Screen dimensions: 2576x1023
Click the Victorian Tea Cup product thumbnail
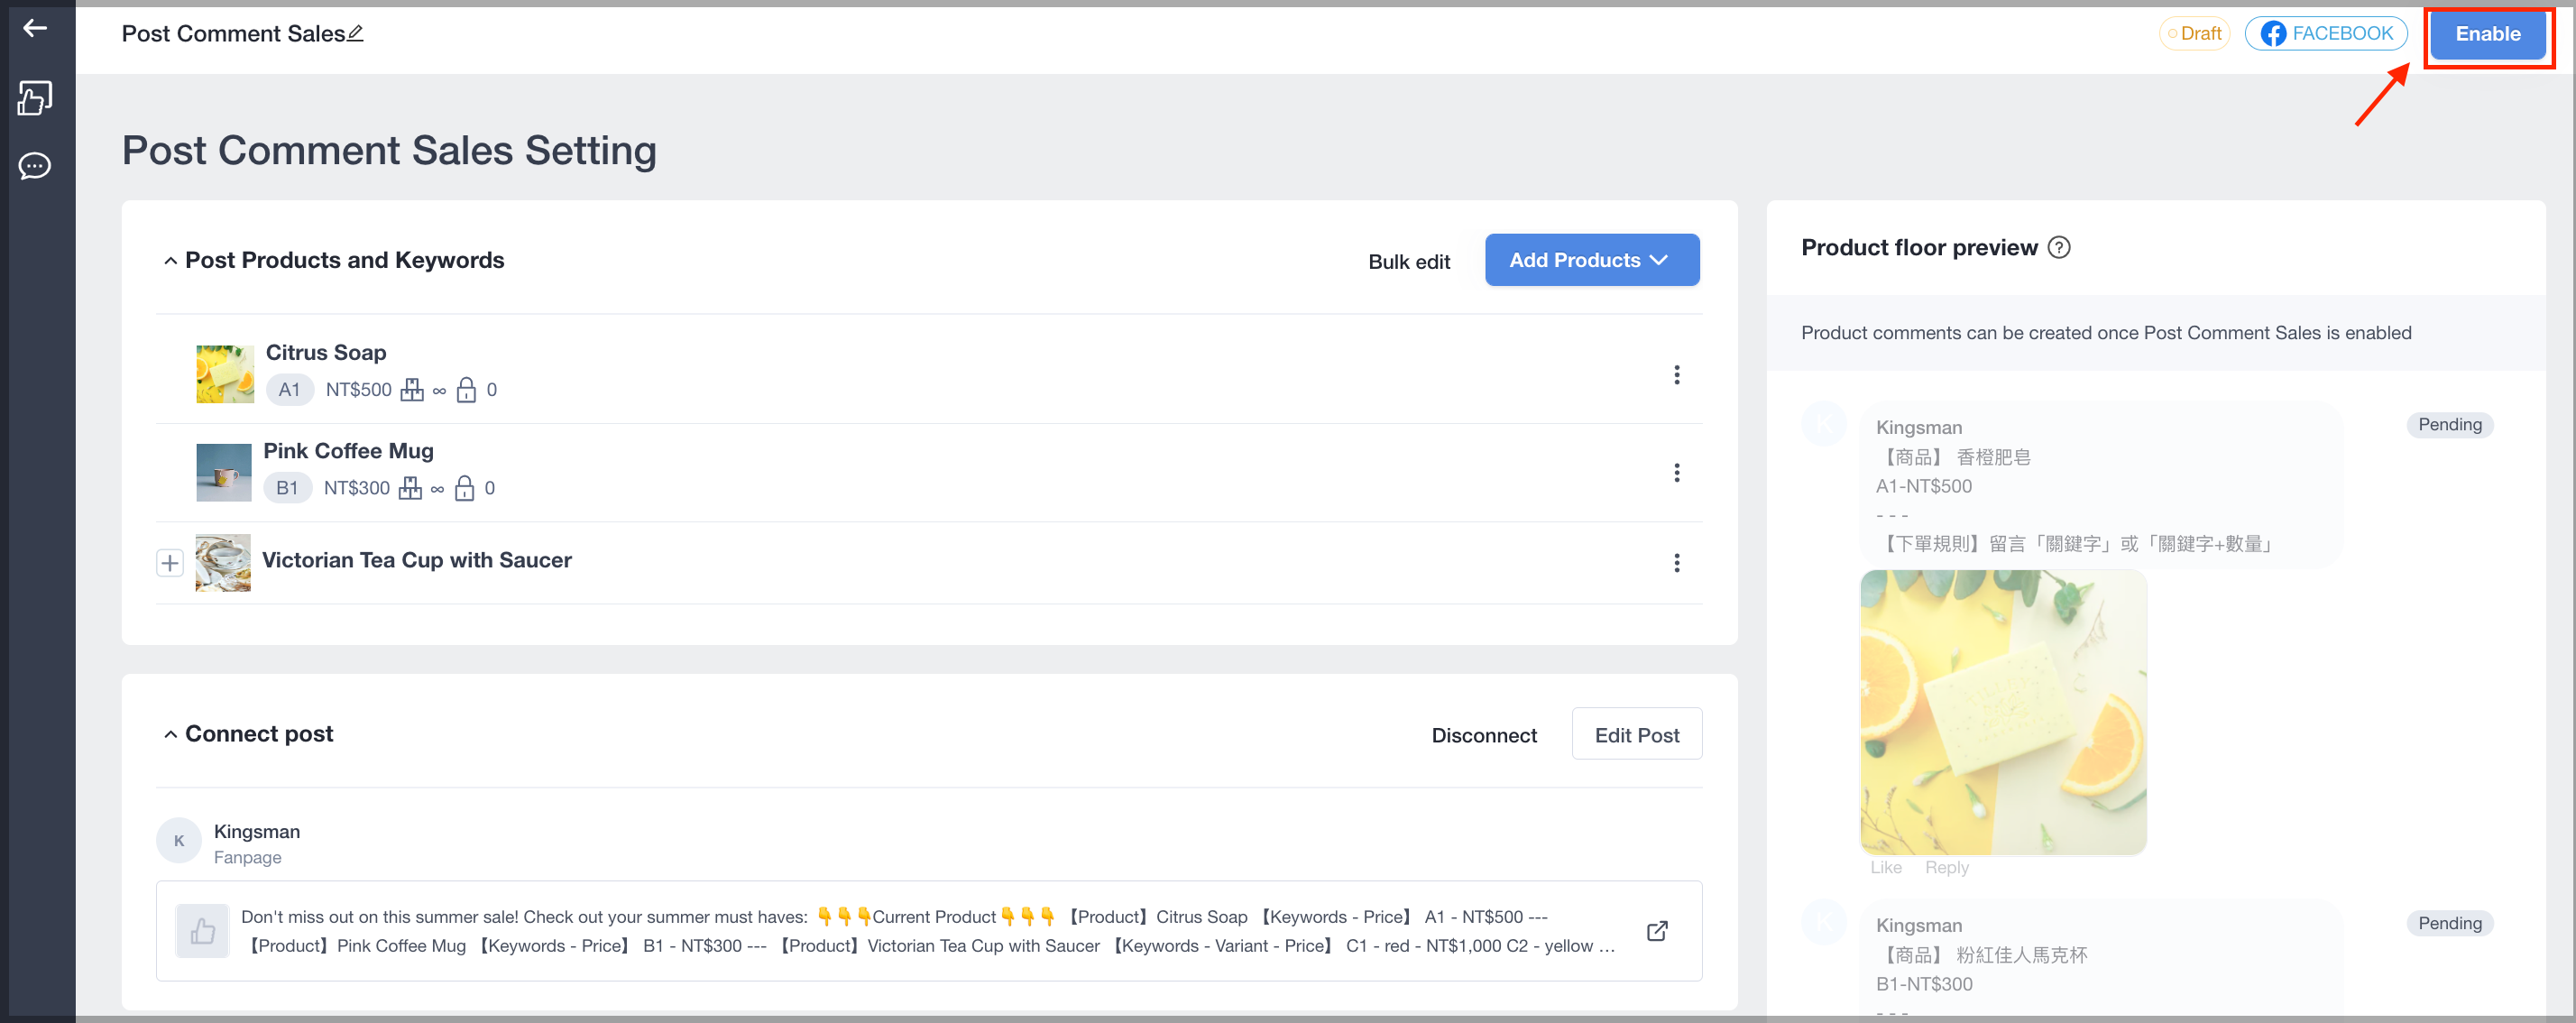point(223,563)
